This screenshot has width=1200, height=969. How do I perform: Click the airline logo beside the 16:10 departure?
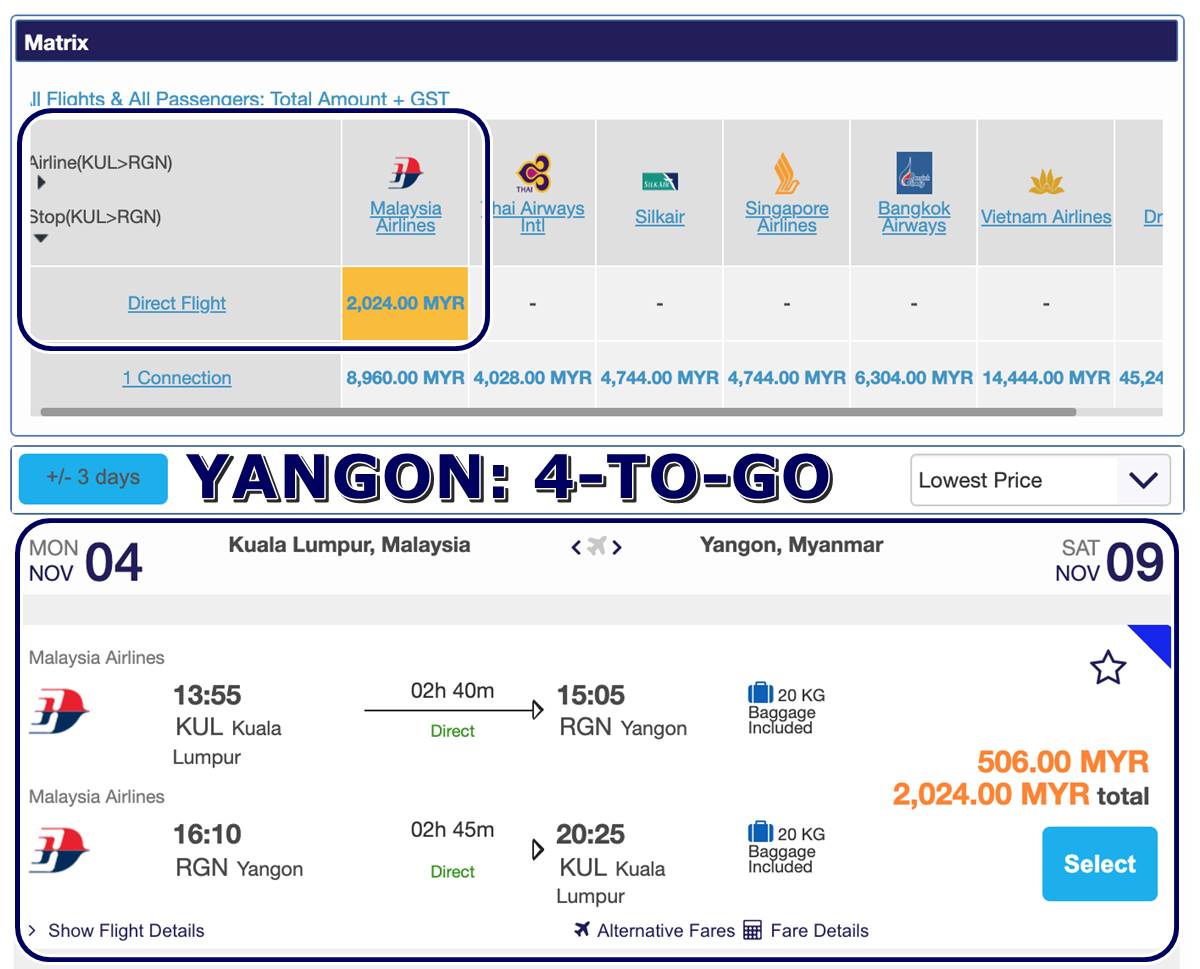(59, 850)
